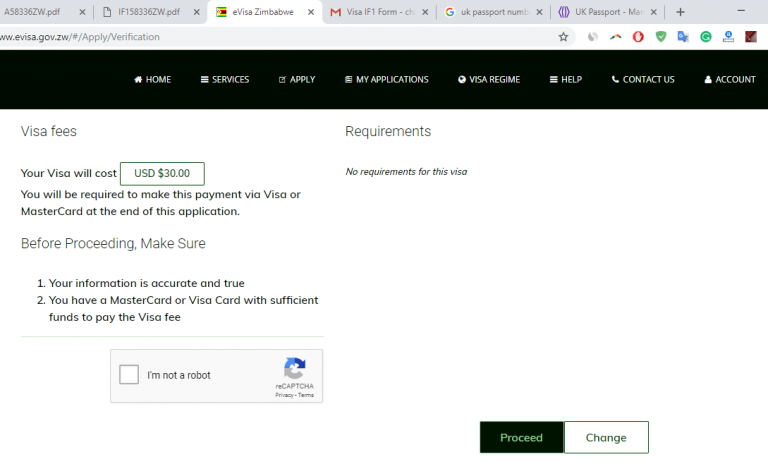The height and width of the screenshot is (476, 768).
Task: Open the reCAPTCHA Privacy link
Action: point(284,395)
